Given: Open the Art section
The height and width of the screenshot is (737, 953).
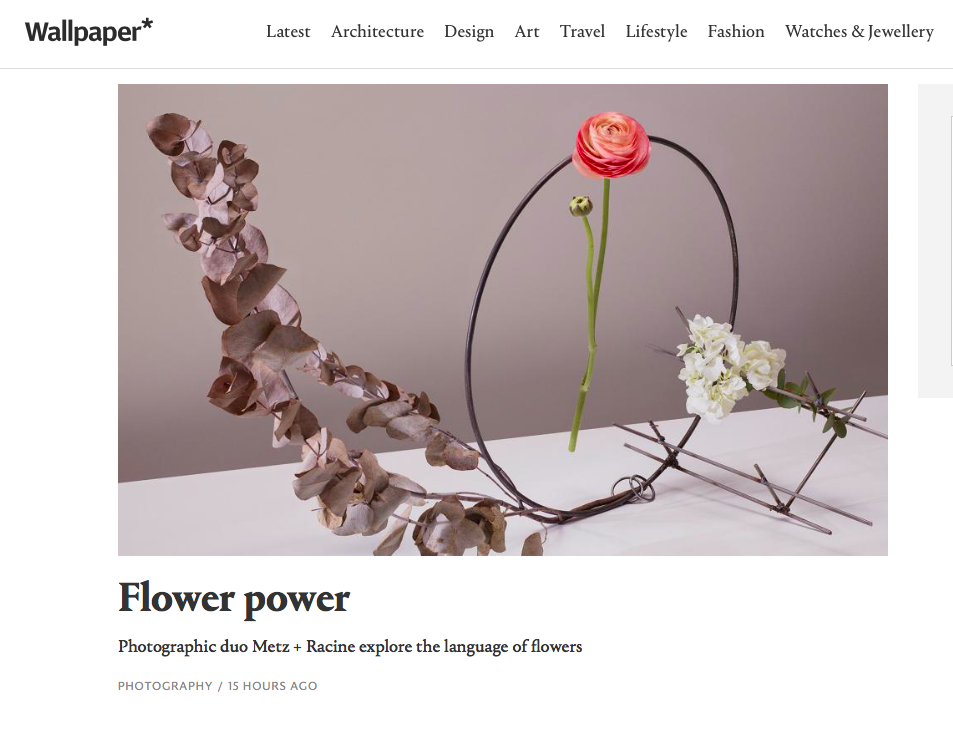Looking at the screenshot, I should tap(527, 32).
